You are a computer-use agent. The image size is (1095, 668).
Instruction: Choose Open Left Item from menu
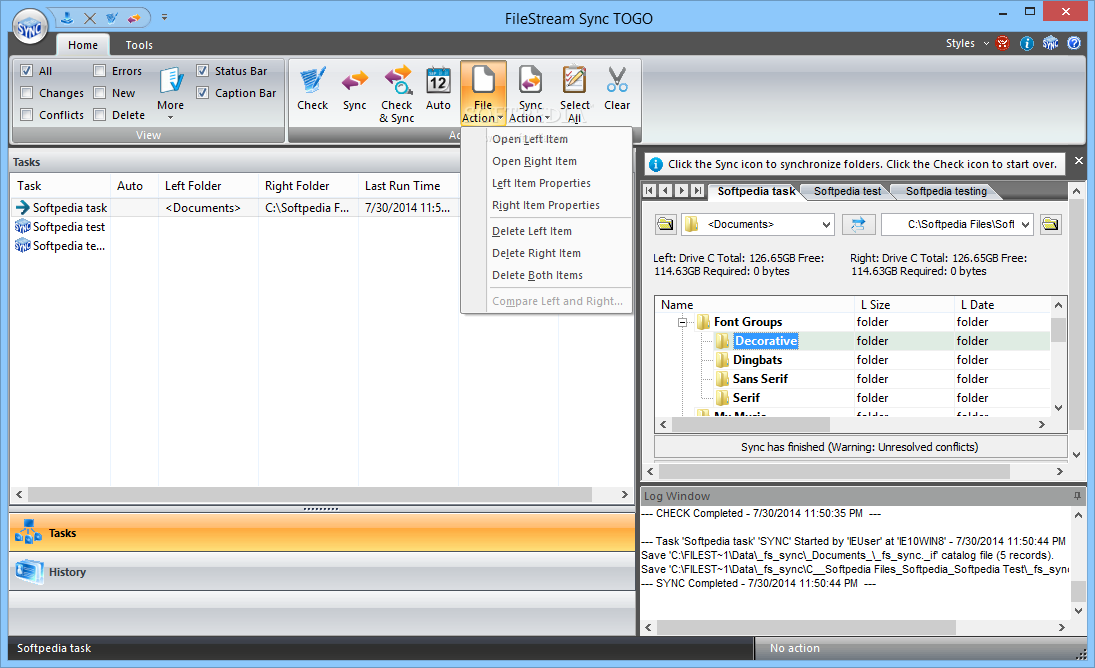coord(530,139)
